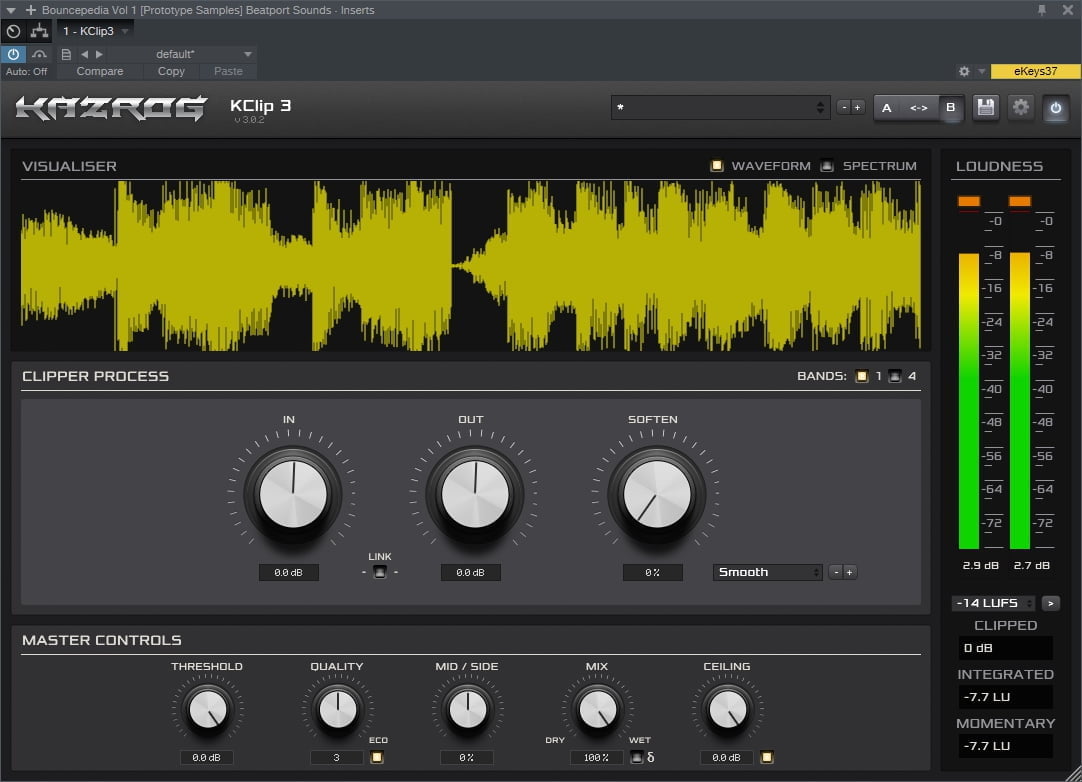The width and height of the screenshot is (1082, 782).
Task: Click the Copy button
Action: pos(170,71)
